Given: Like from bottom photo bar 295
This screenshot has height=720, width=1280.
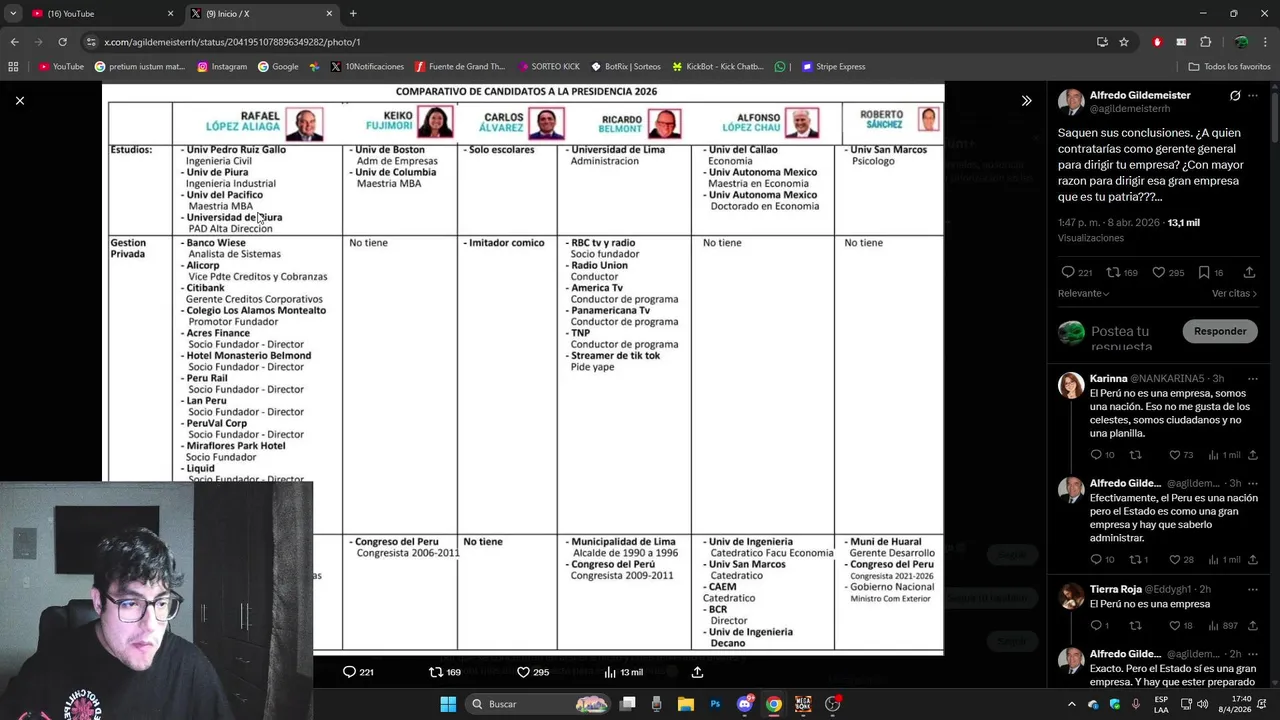Looking at the screenshot, I should click(532, 672).
